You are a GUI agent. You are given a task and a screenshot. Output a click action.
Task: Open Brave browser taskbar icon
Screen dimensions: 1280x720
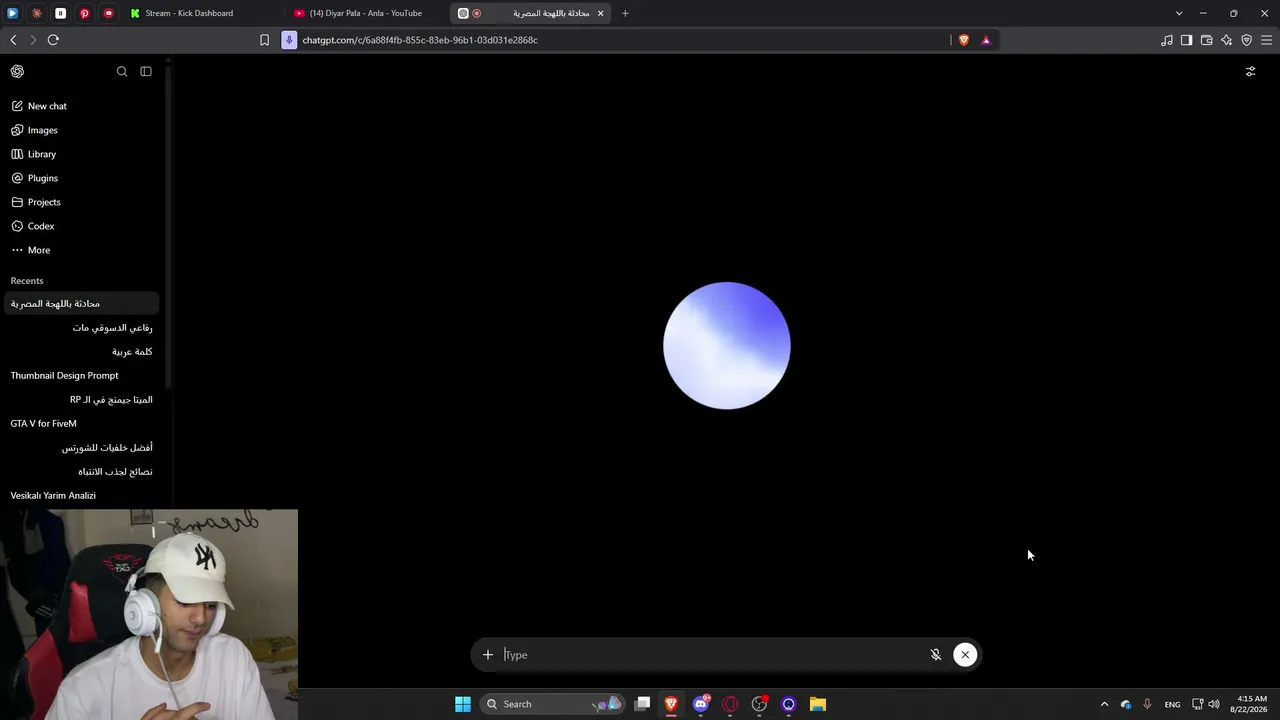671,704
